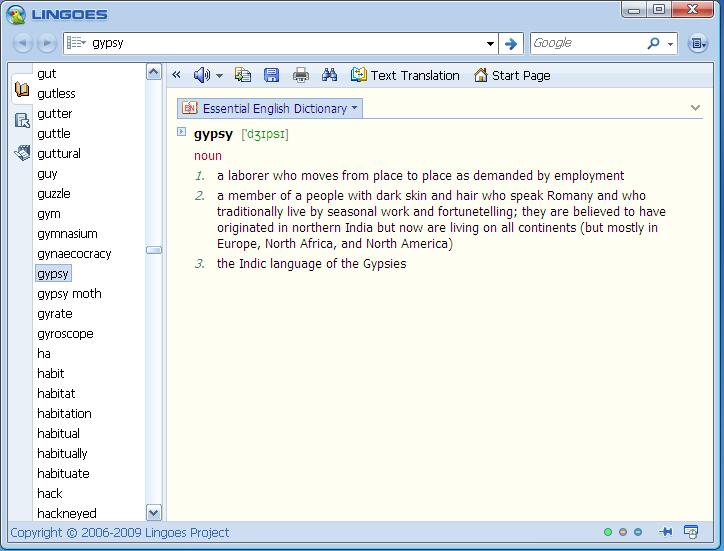724x551 pixels.
Task: Select 'guy' in the word list
Action: click(x=48, y=174)
